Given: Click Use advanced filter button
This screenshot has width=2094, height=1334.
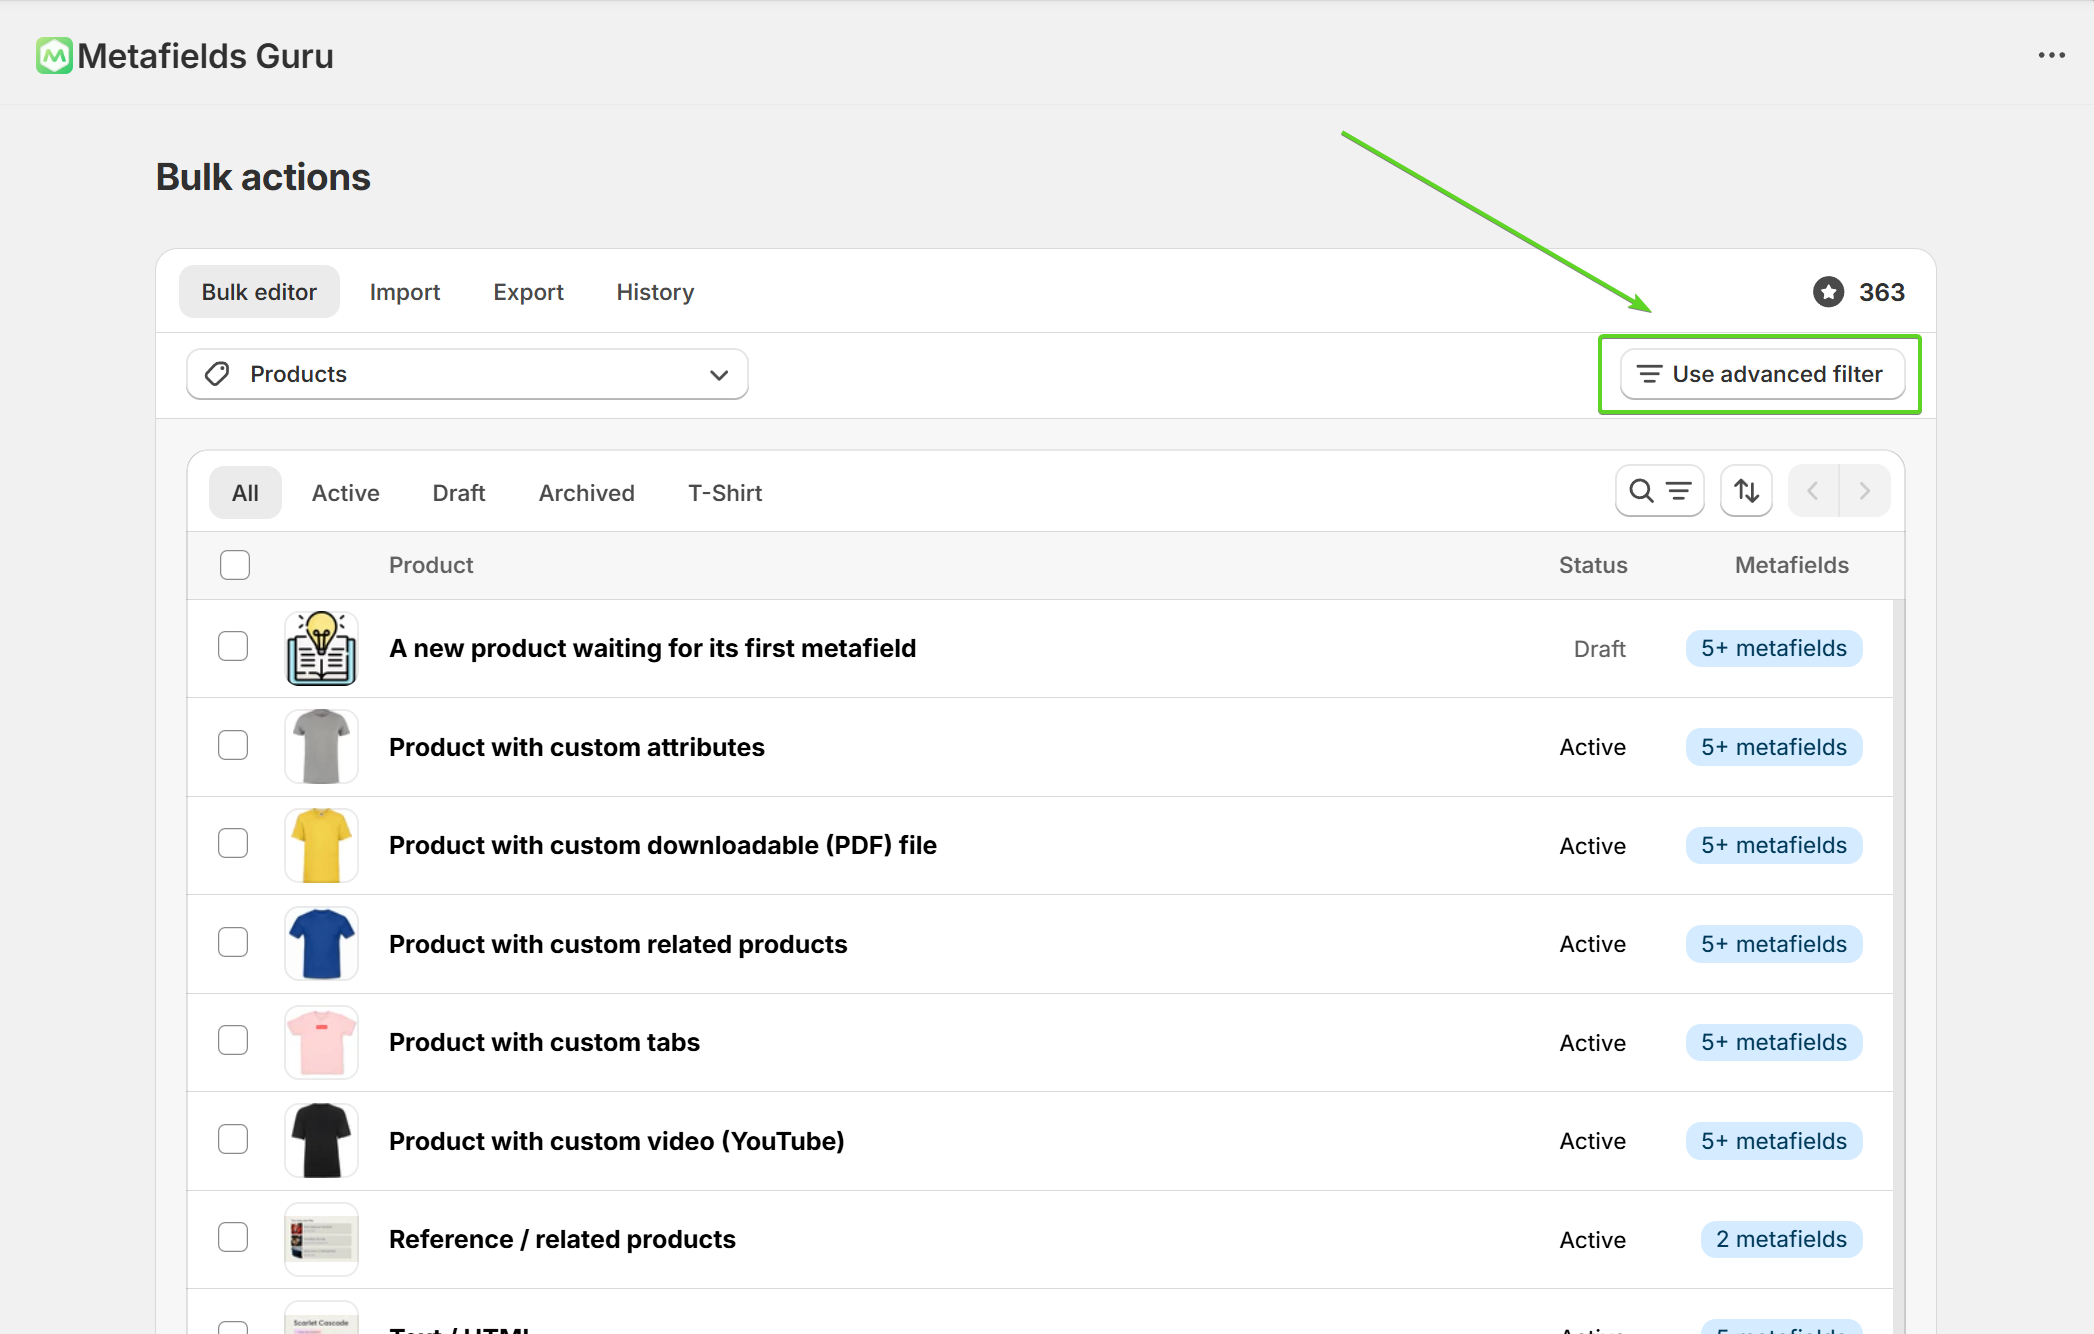Looking at the screenshot, I should (1761, 374).
